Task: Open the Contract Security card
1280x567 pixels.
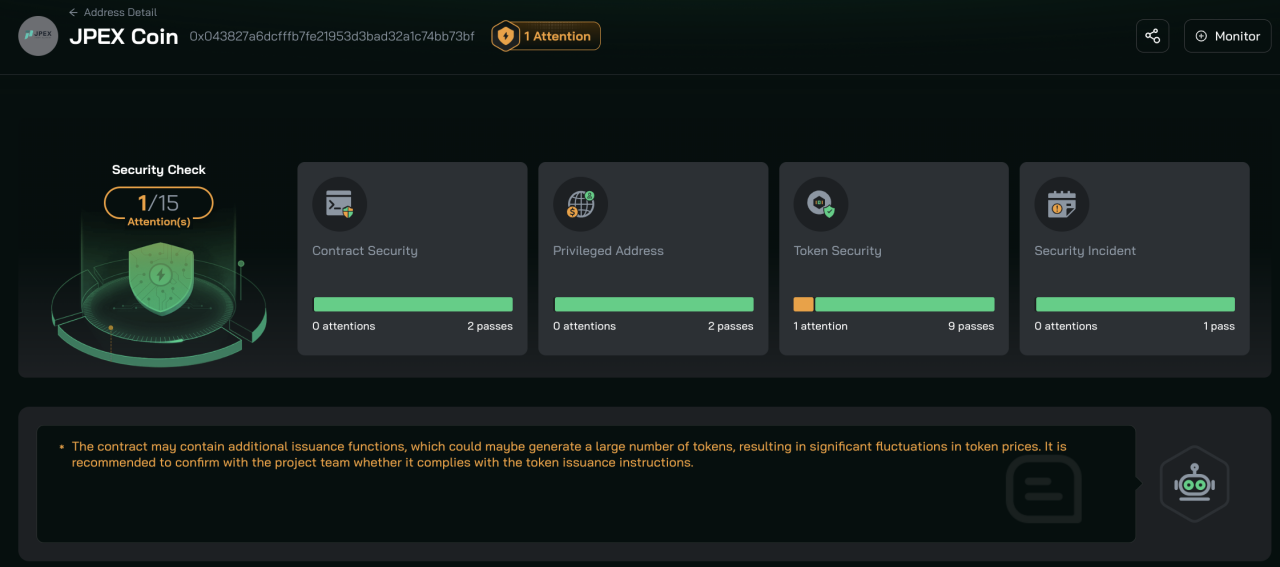Action: [412, 259]
